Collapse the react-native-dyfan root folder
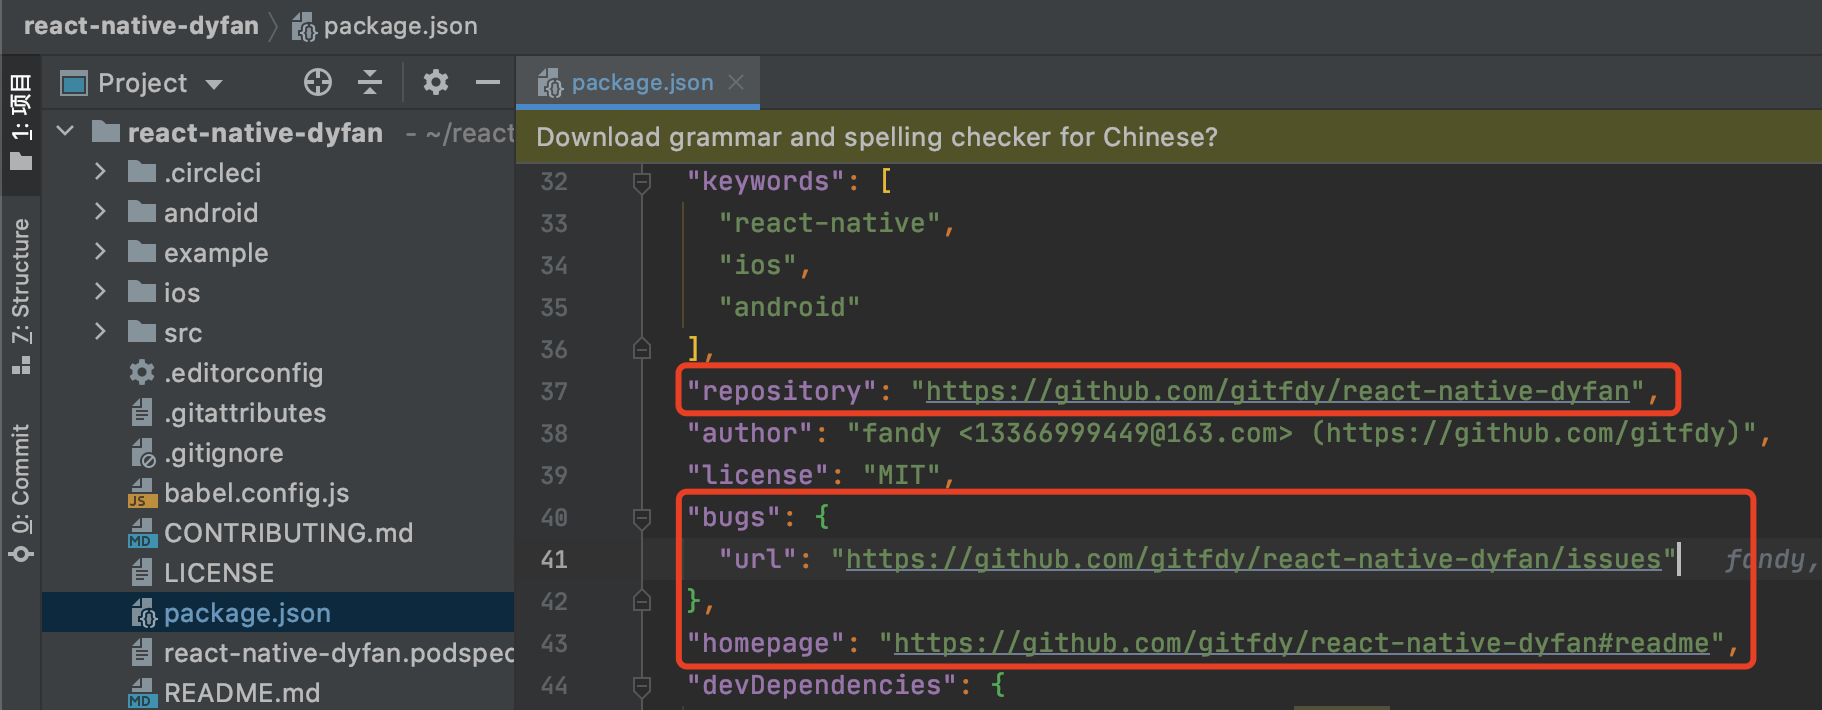Viewport: 1822px width, 710px height. point(66,131)
